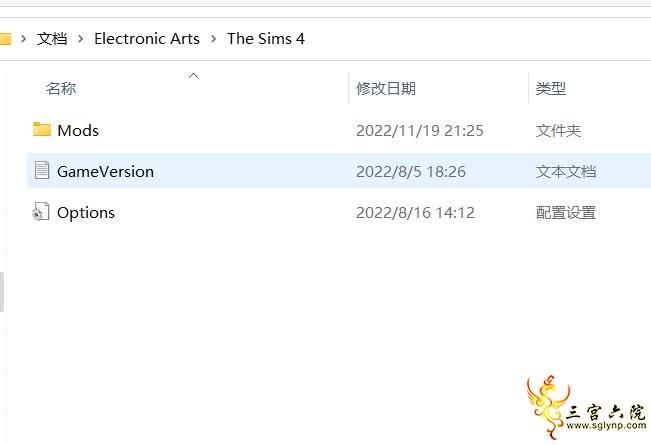Select the GameVersion text file icon
651x445 pixels.
point(42,170)
